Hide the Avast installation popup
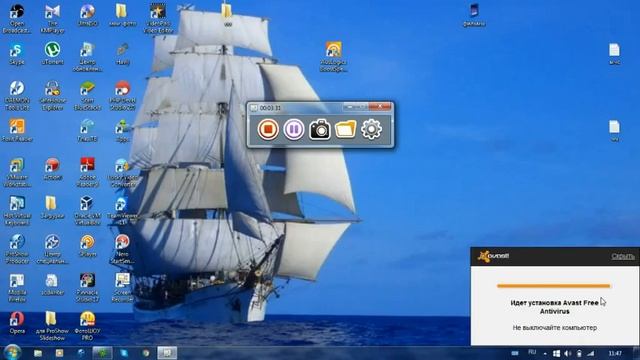Viewport: 640px width, 360px height. (x=623, y=256)
